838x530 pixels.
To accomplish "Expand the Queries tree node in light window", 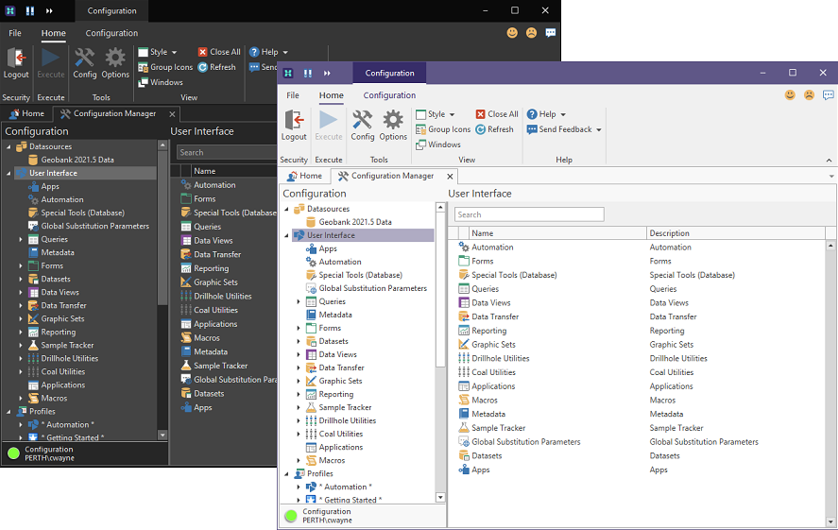I will pyautogui.click(x=298, y=301).
